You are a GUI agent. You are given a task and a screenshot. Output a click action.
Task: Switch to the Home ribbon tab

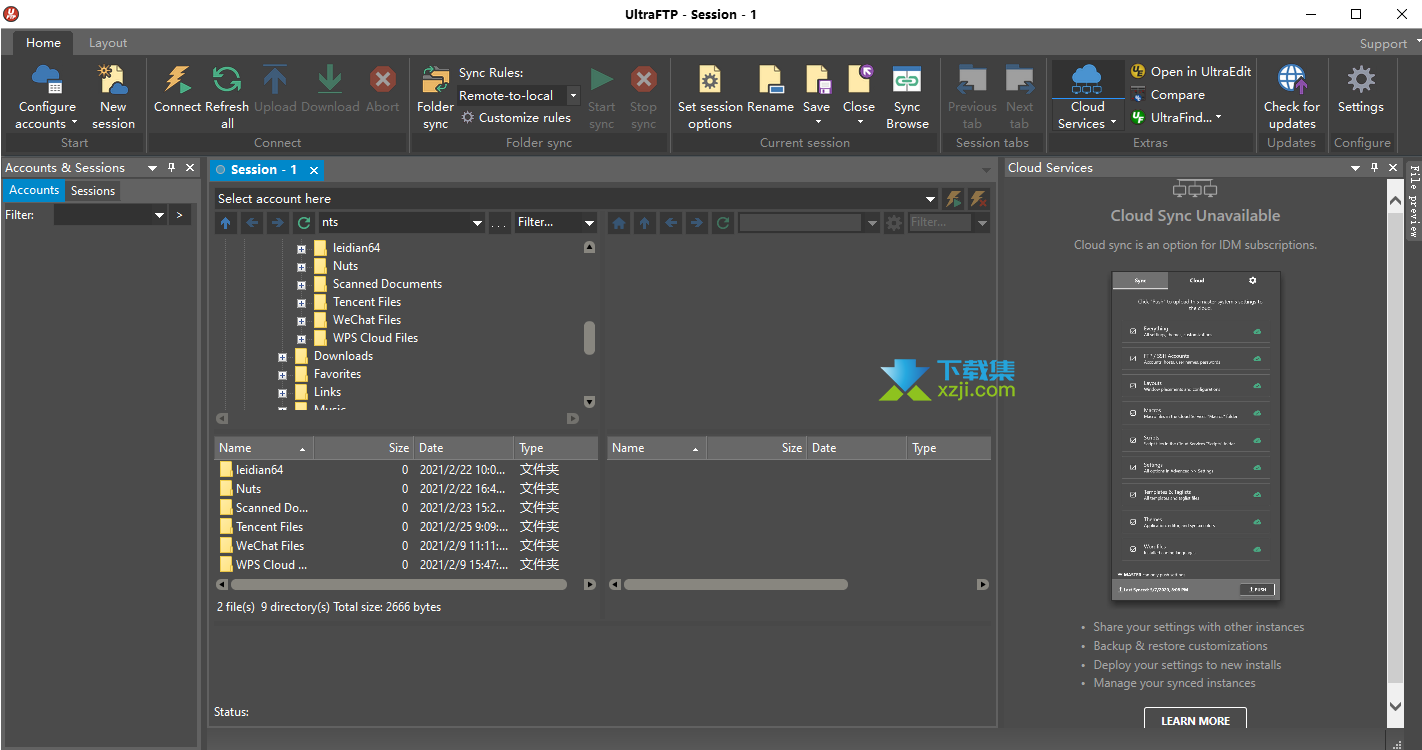click(x=43, y=43)
